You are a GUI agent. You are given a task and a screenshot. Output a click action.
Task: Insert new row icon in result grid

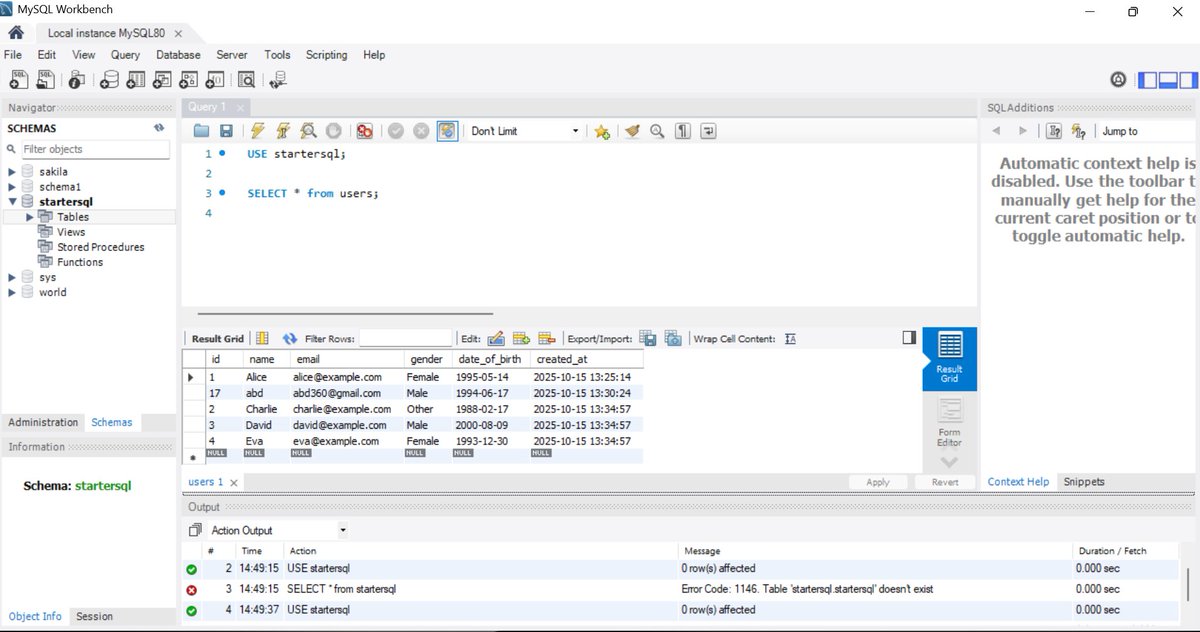tap(521, 339)
